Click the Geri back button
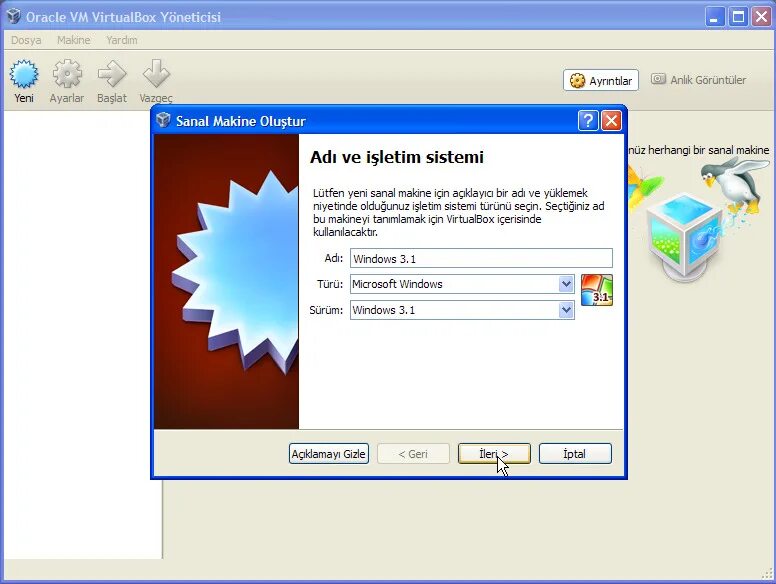776x584 pixels. [x=413, y=454]
